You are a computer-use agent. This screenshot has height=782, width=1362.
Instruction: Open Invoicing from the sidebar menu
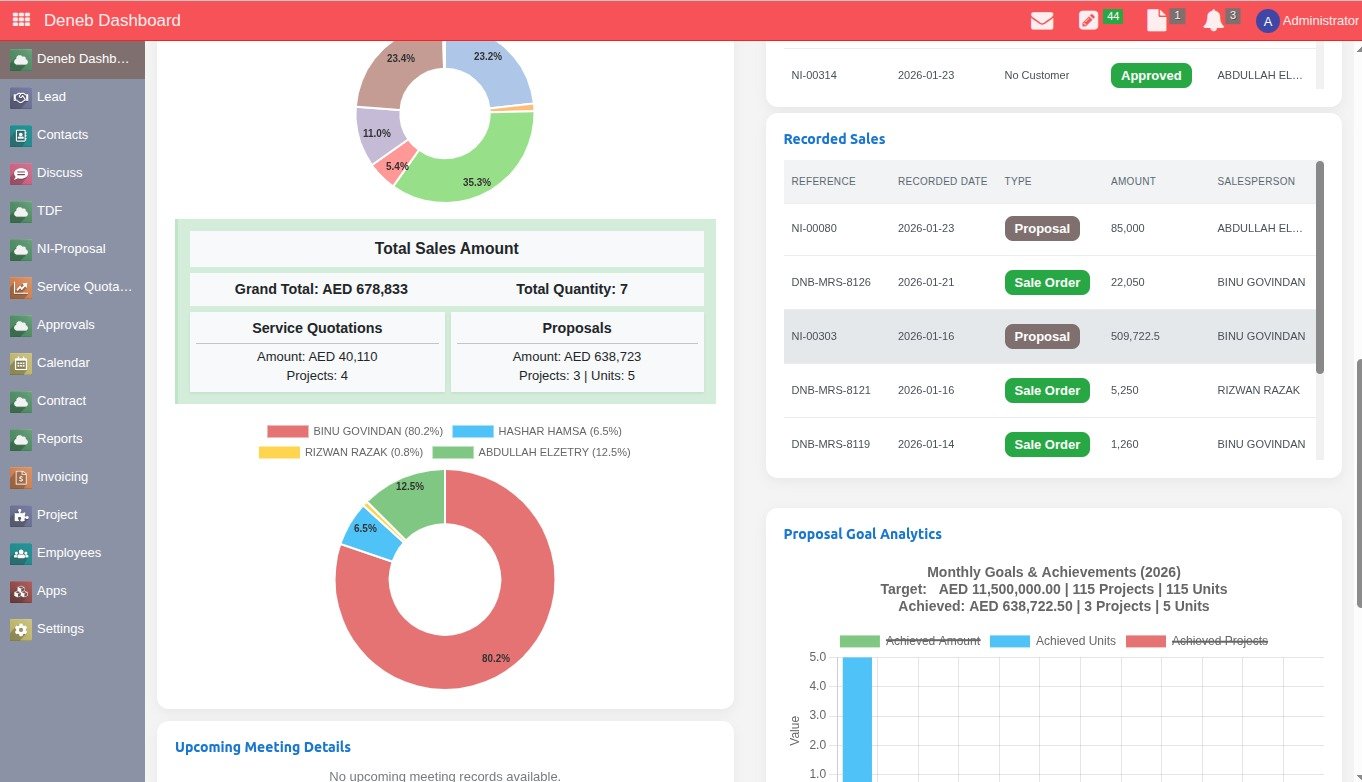coord(62,477)
